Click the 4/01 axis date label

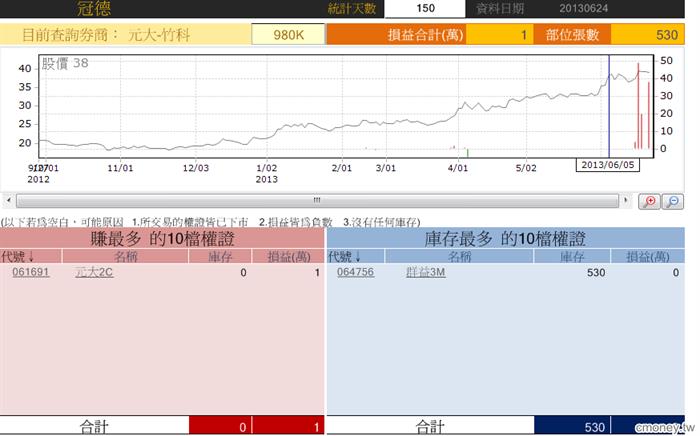pos(458,168)
